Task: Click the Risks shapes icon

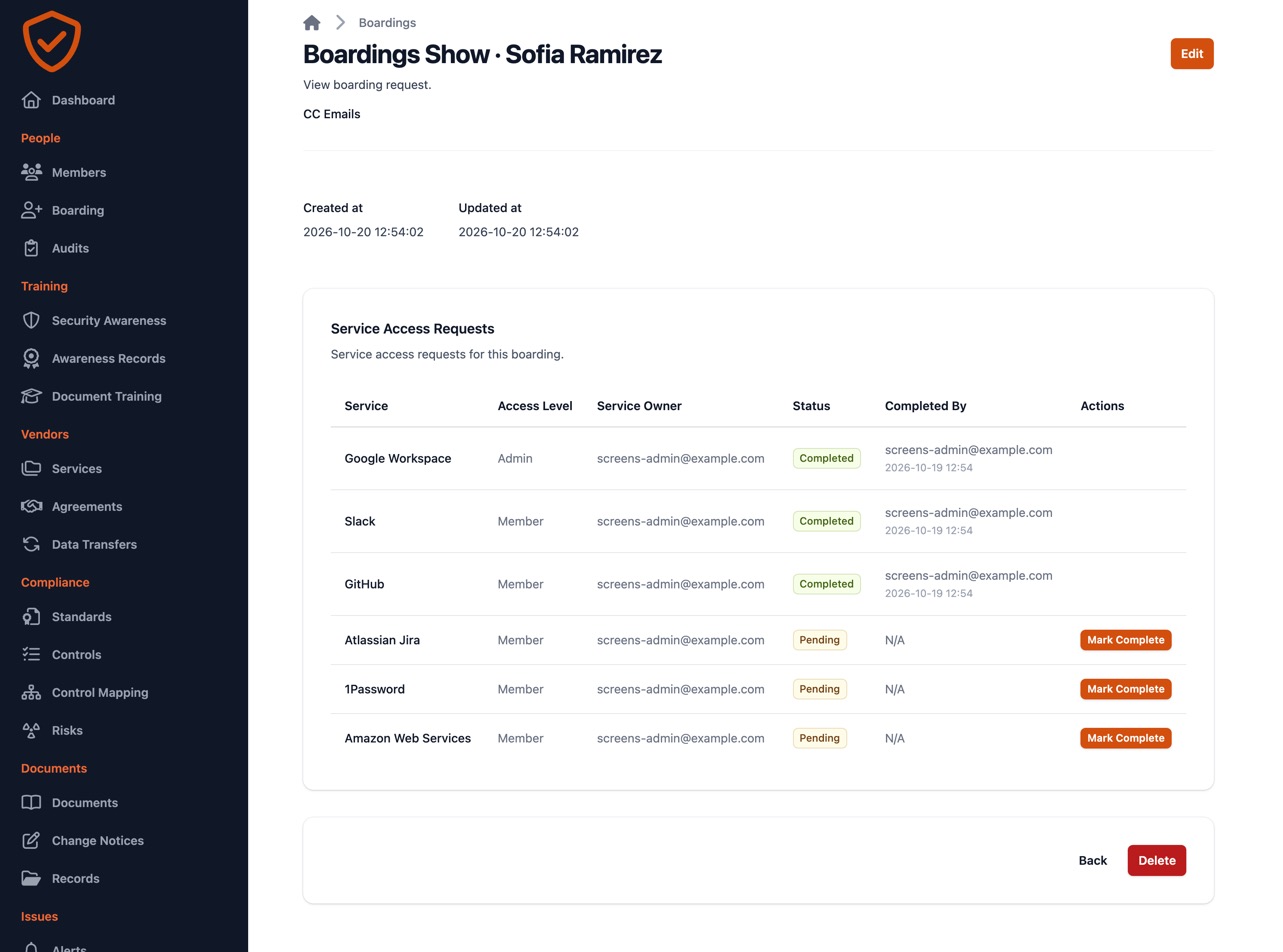Action: (x=31, y=730)
